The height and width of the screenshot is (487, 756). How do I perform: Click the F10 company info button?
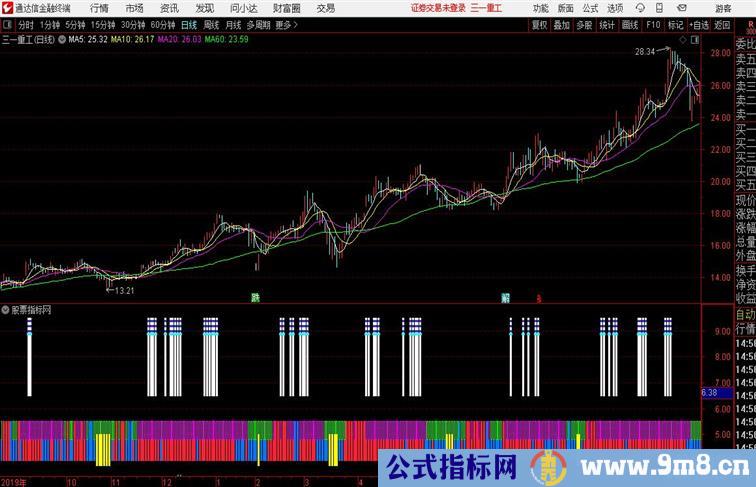(x=653, y=25)
